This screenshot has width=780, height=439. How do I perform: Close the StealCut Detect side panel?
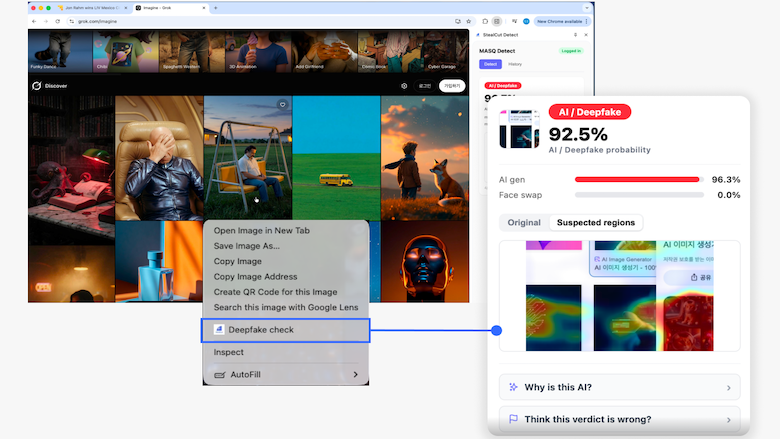(586, 35)
